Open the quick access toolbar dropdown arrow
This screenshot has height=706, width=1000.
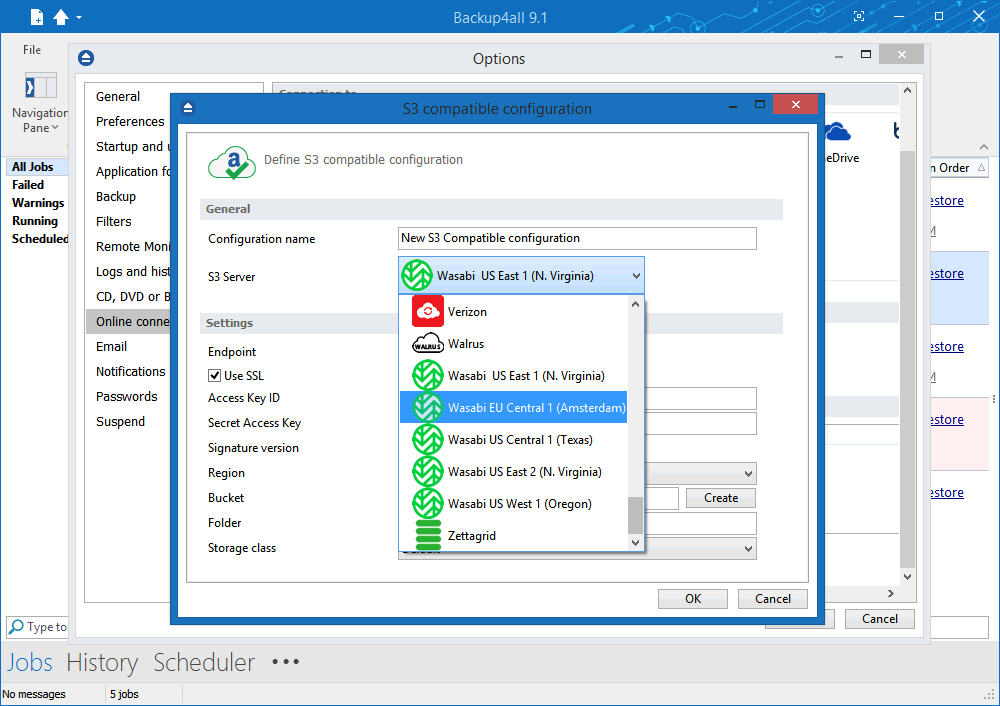[79, 18]
